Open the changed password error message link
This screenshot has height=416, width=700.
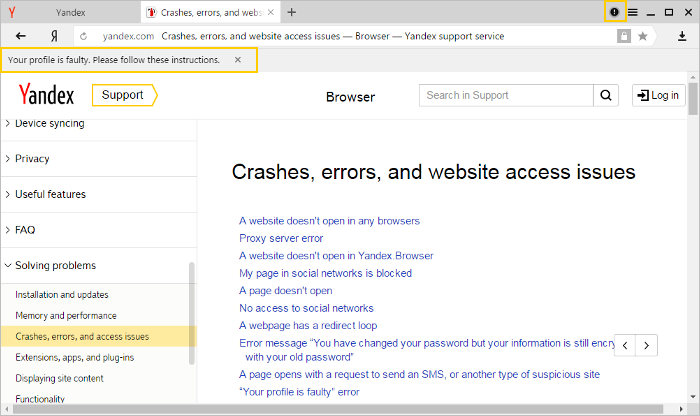pyautogui.click(x=427, y=350)
